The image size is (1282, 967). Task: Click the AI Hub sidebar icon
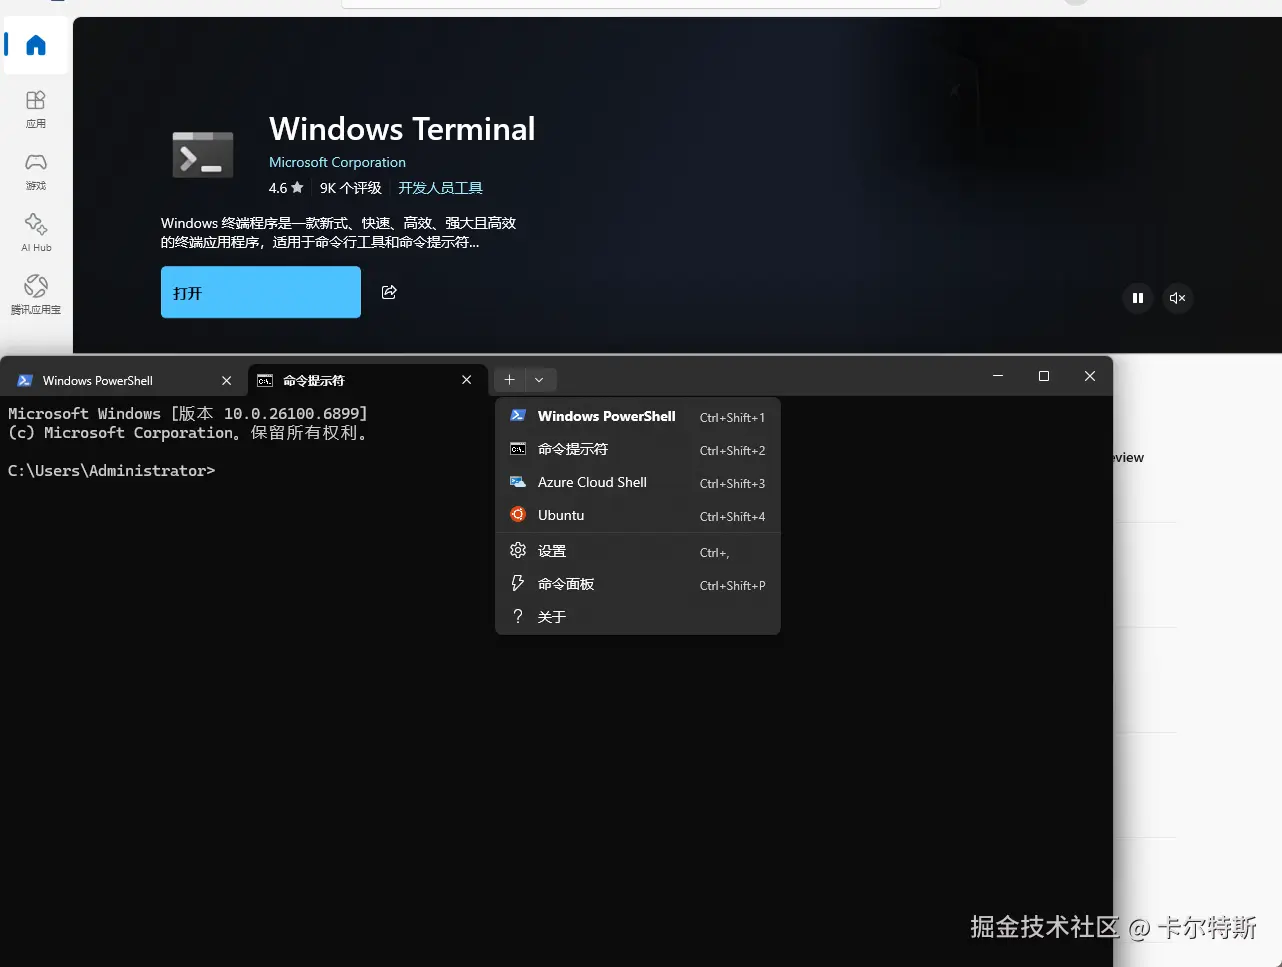click(x=35, y=232)
